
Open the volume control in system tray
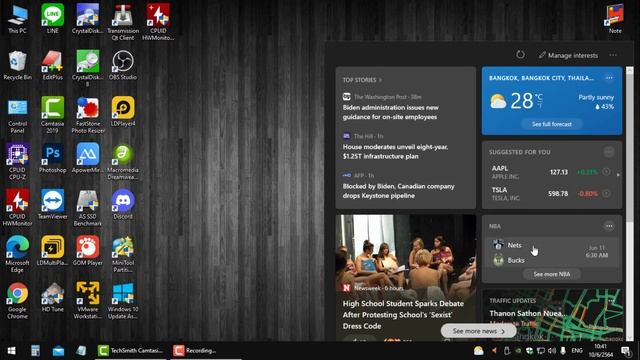(552, 351)
